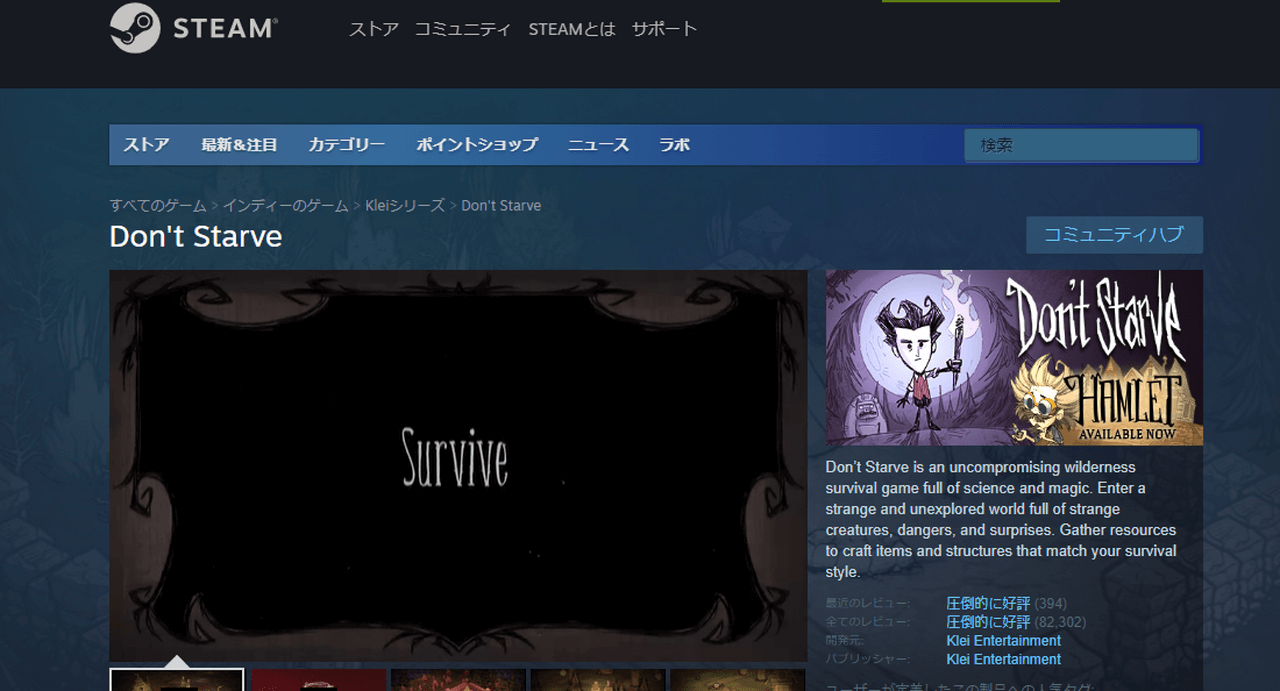Open the コミュニティ menu in the top bar
This screenshot has width=1280, height=691.
pos(462,29)
